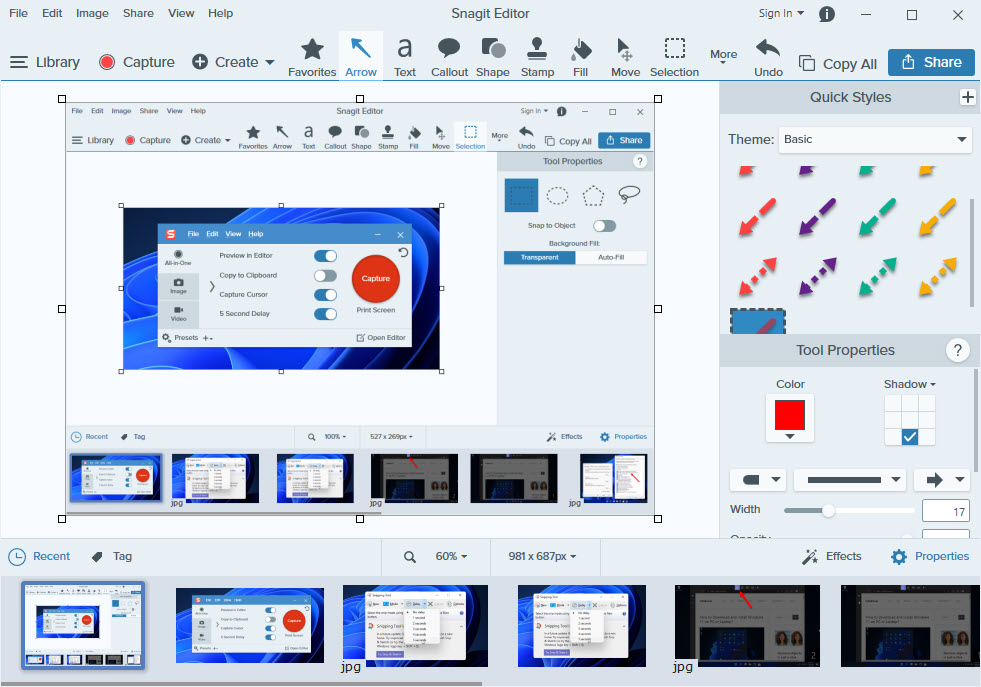
Task: Open the arrow end cap dropdown
Action: point(942,480)
